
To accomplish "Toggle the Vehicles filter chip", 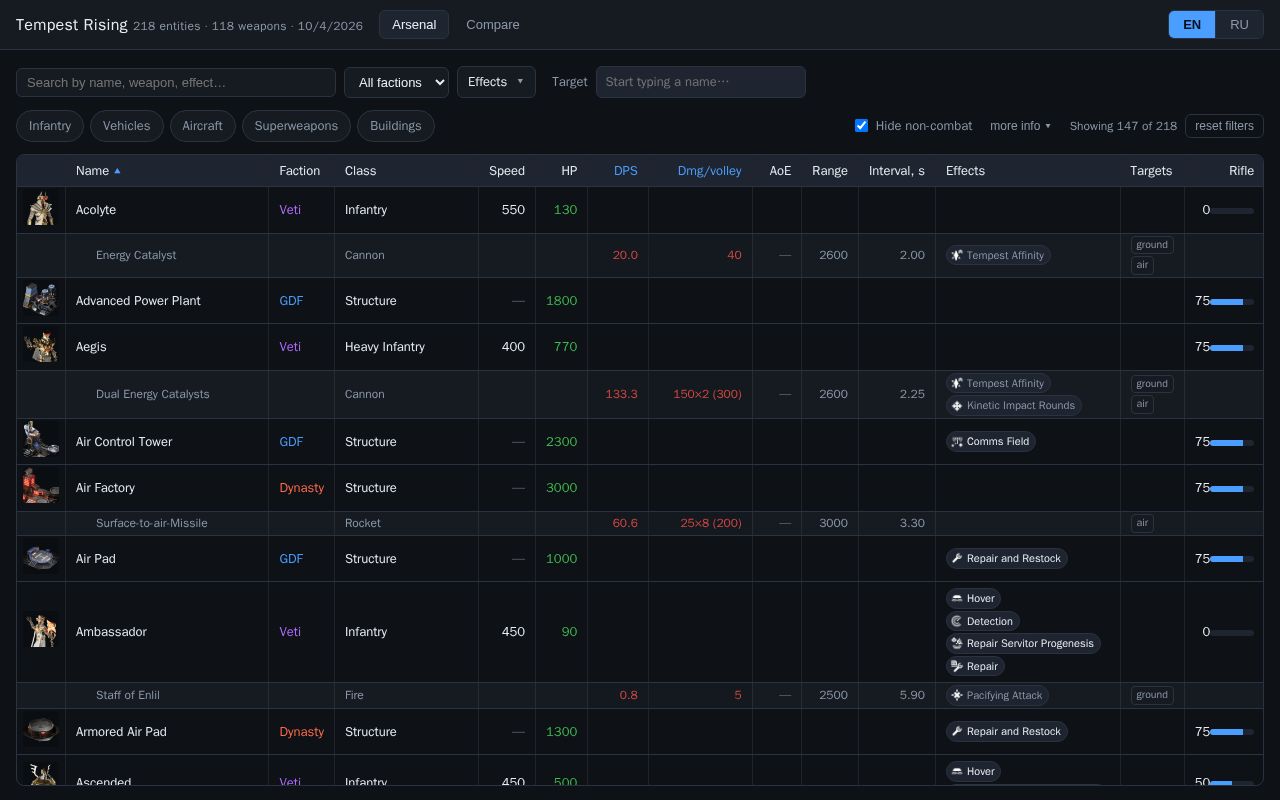I will (127, 126).
